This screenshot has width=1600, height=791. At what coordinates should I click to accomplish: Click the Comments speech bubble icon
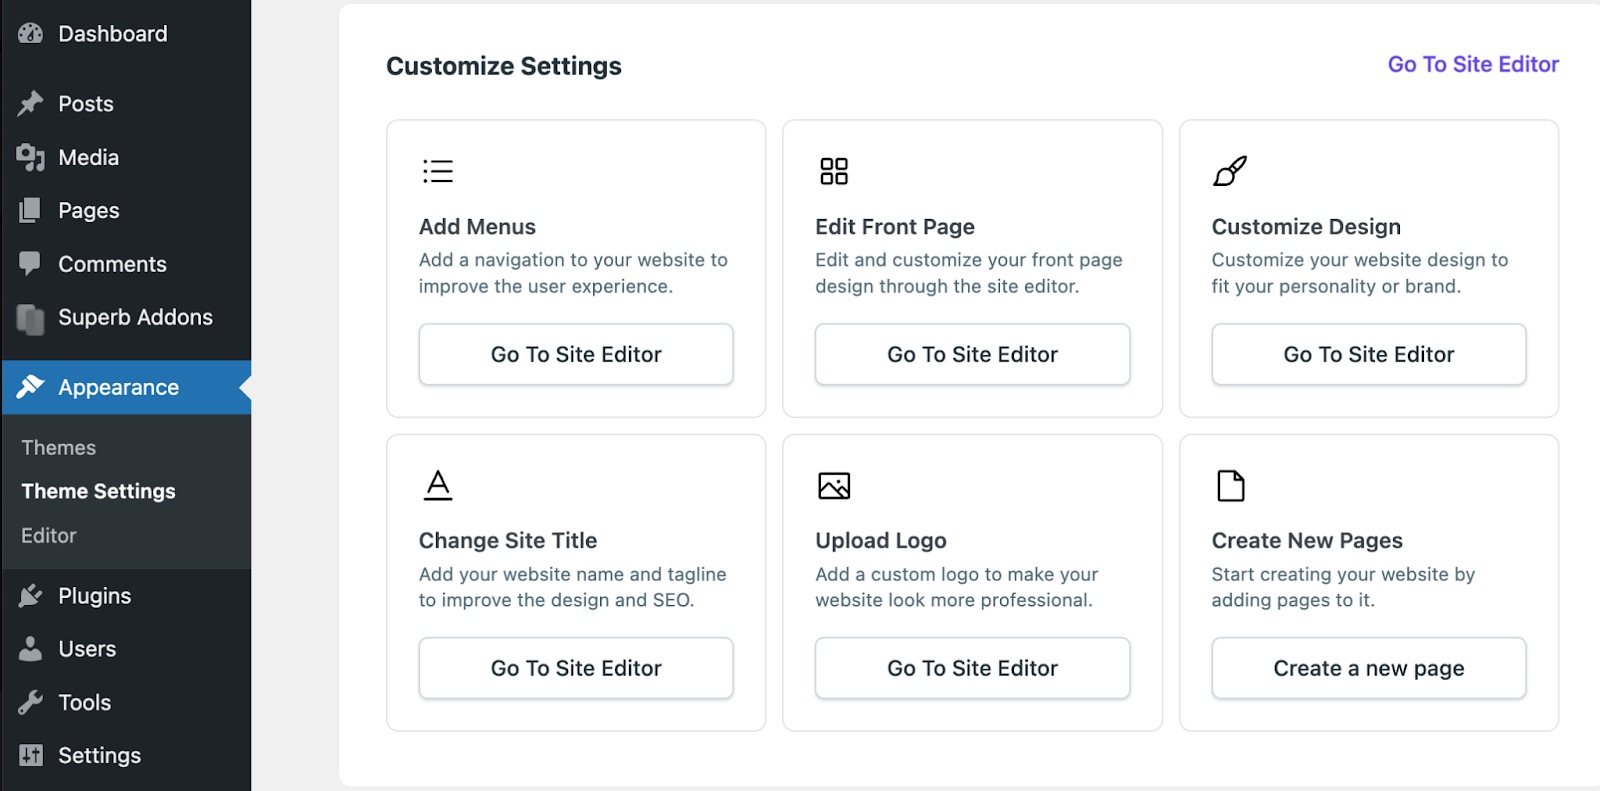[30, 263]
